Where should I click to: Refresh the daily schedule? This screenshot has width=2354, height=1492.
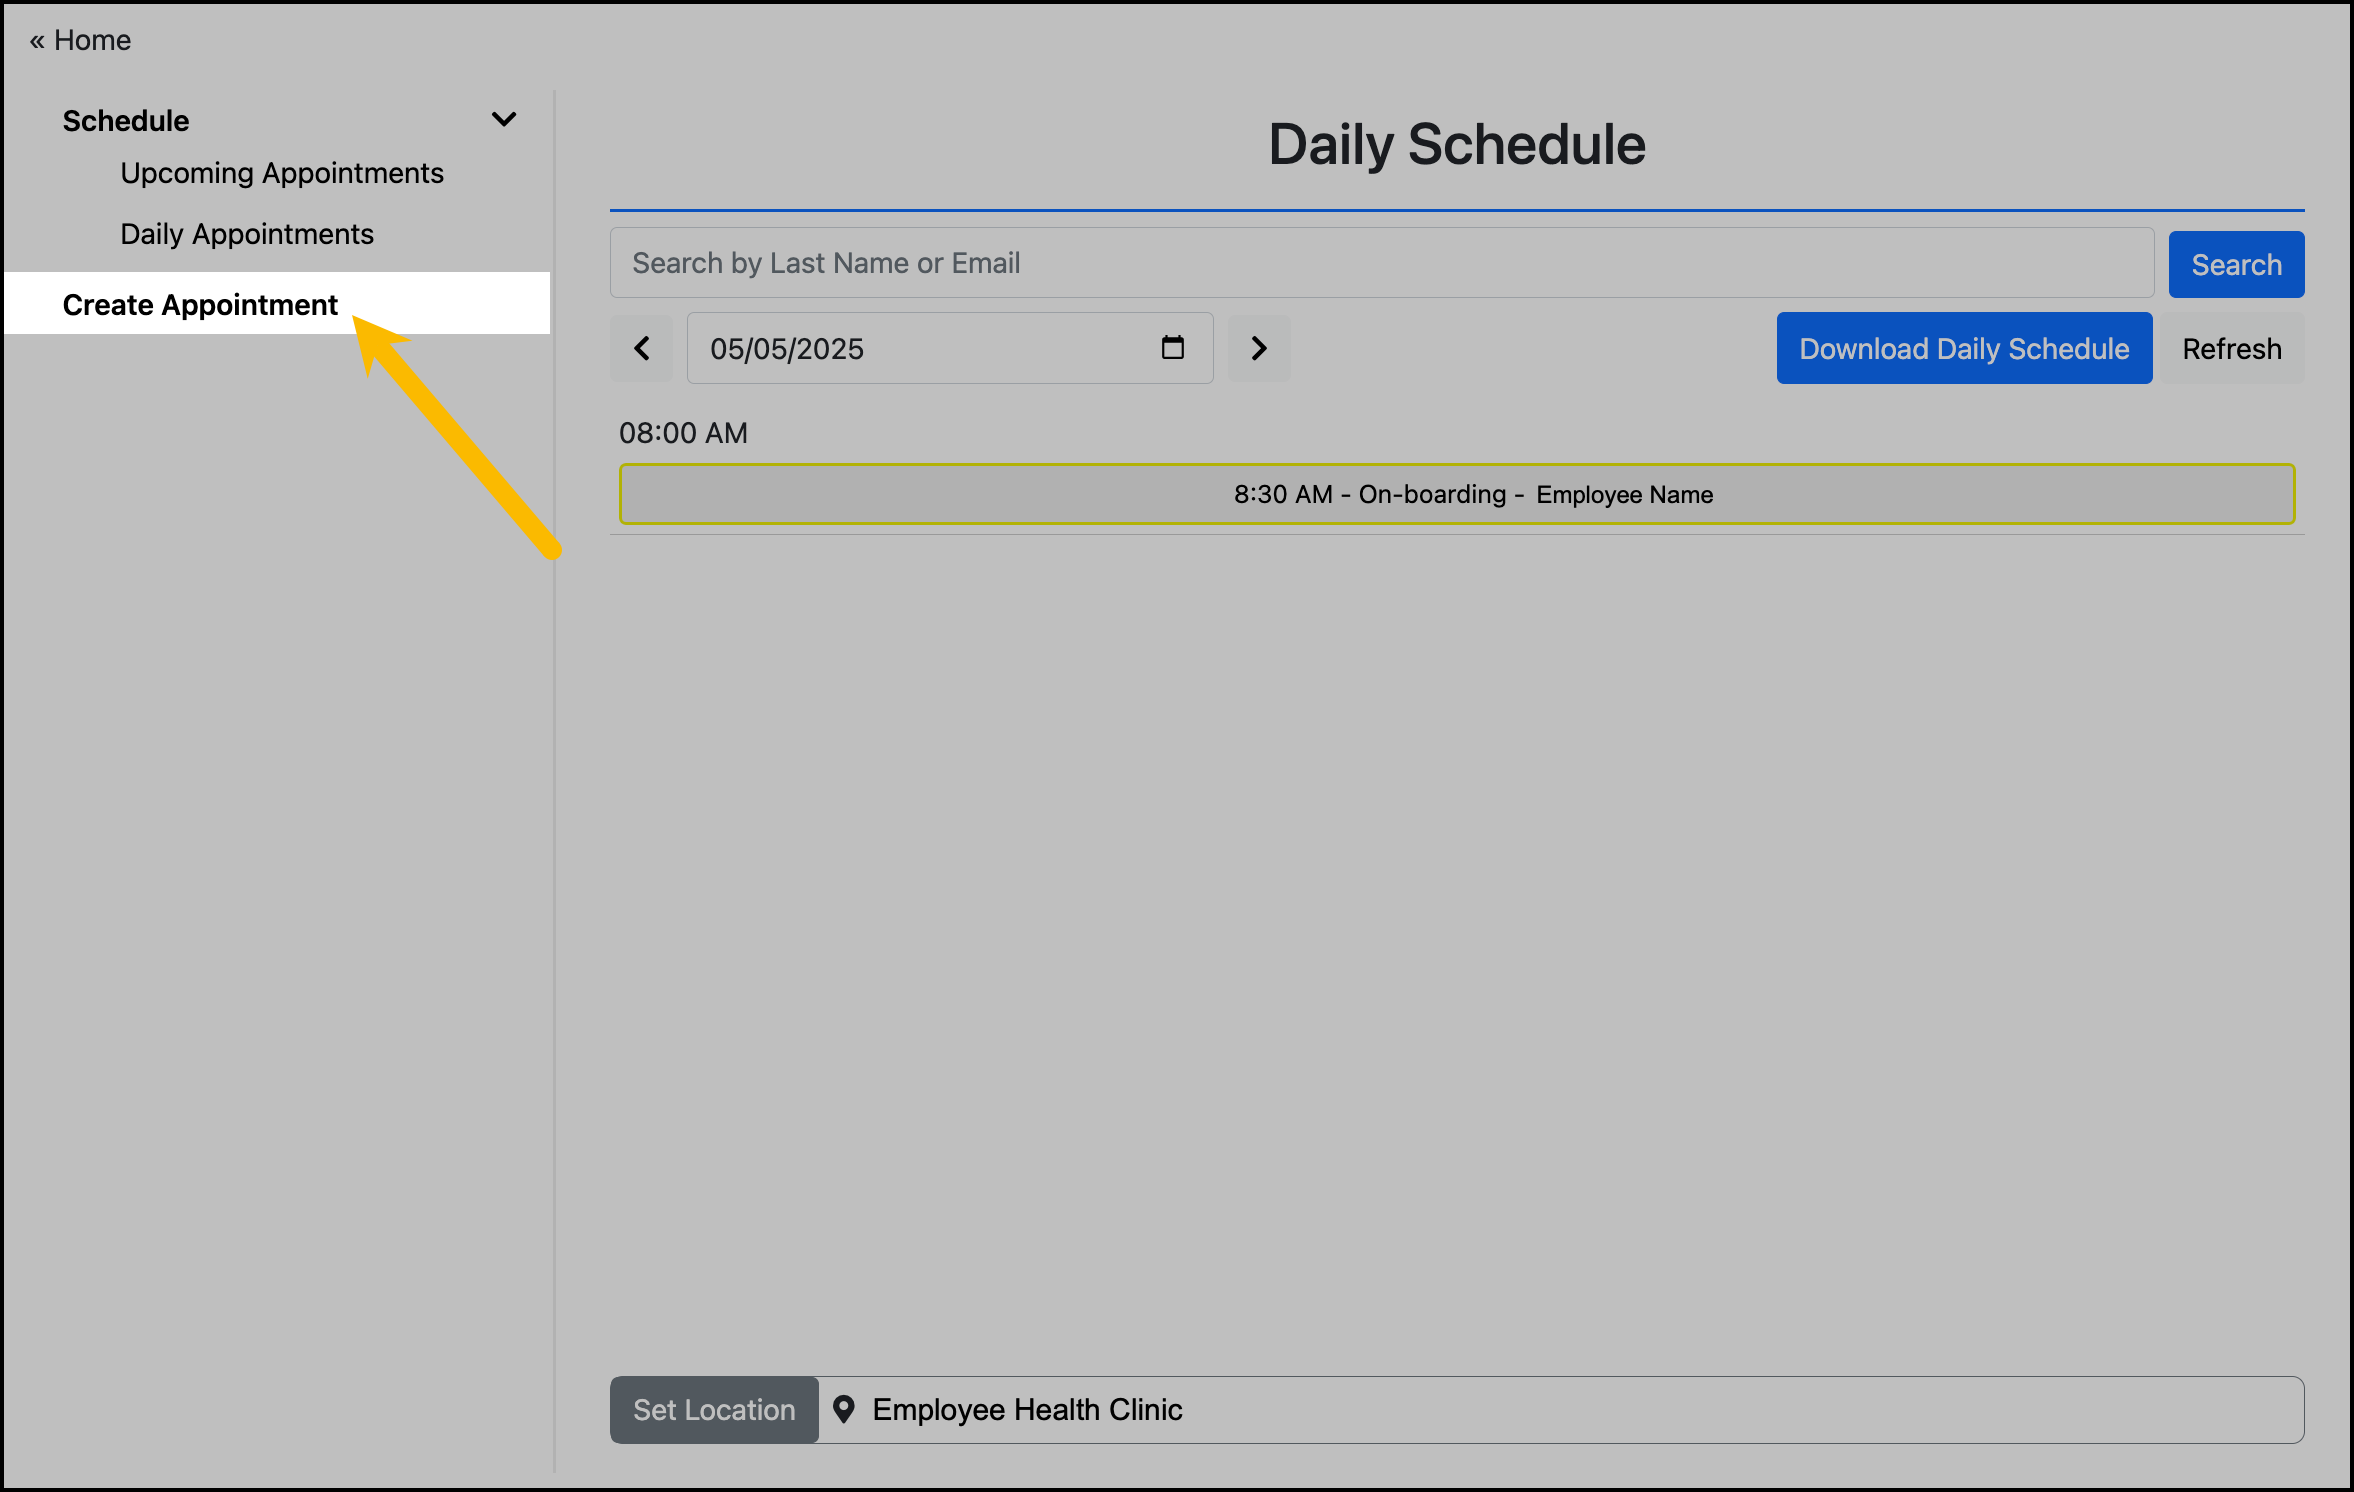click(2231, 348)
